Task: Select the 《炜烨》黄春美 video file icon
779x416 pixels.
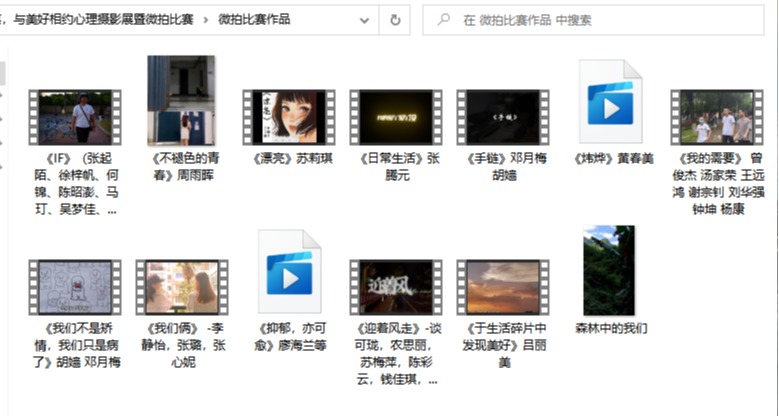Action: 610,102
